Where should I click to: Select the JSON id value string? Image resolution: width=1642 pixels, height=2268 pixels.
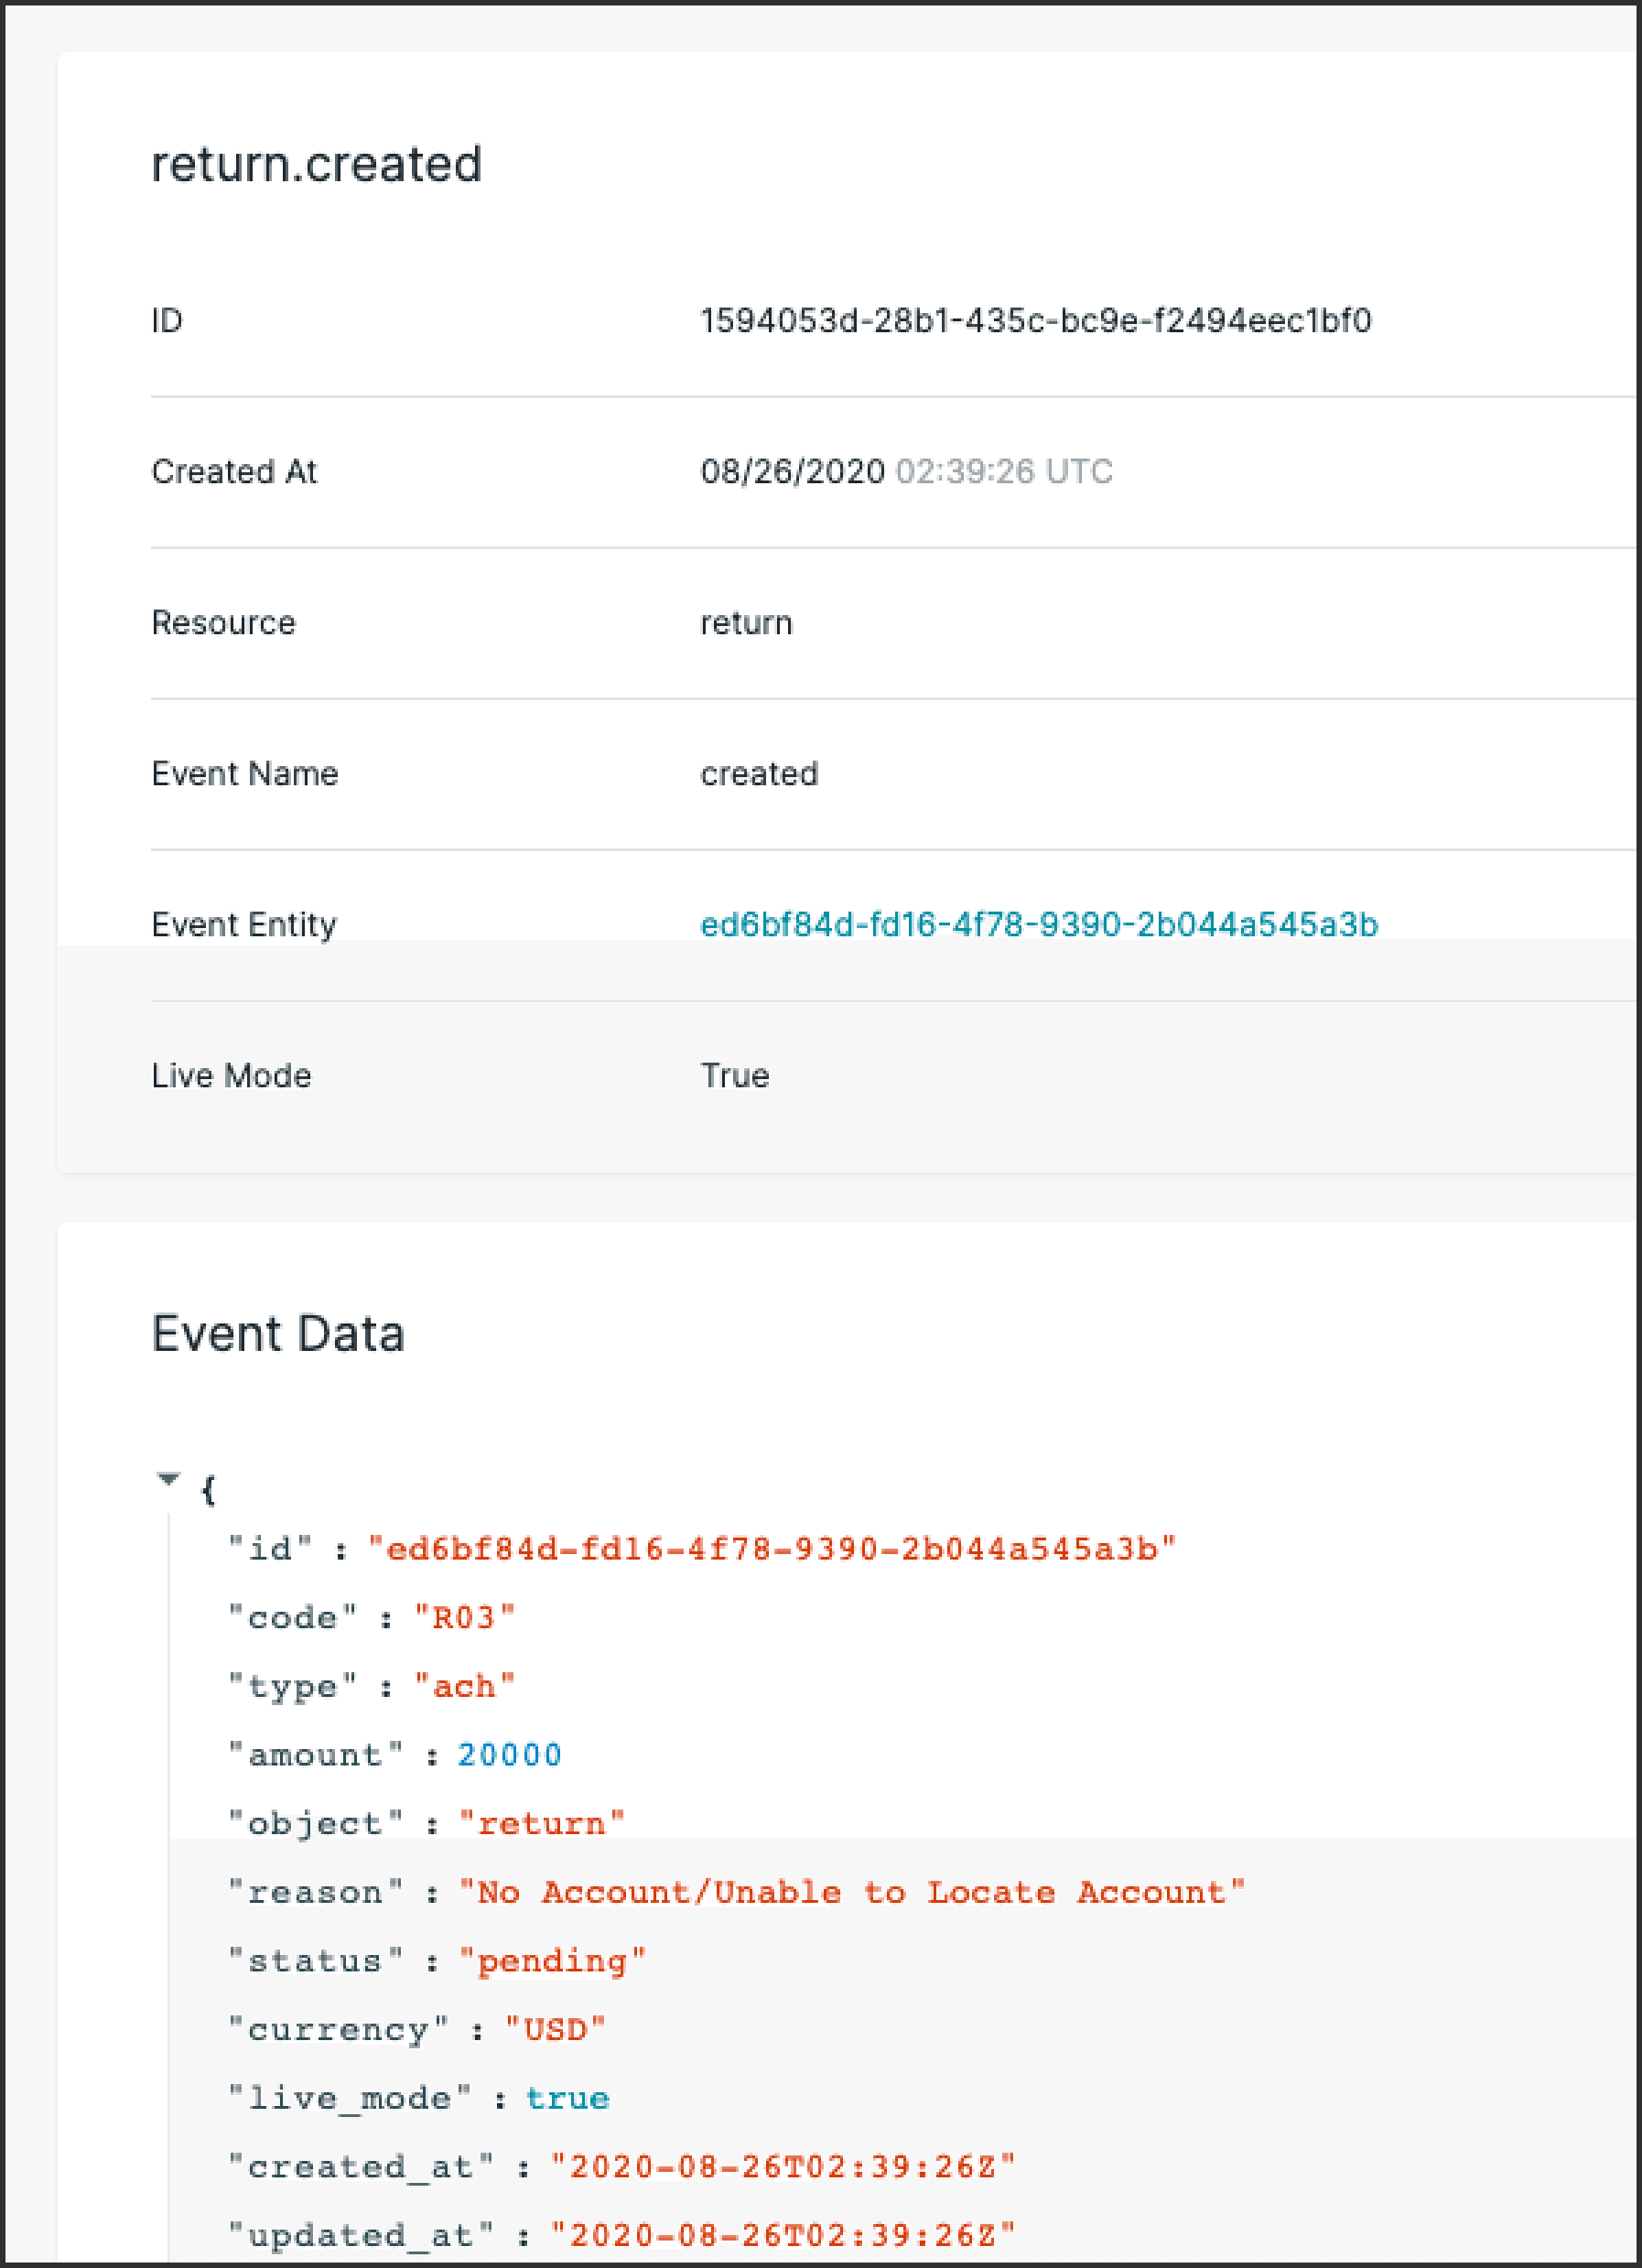(x=772, y=1549)
